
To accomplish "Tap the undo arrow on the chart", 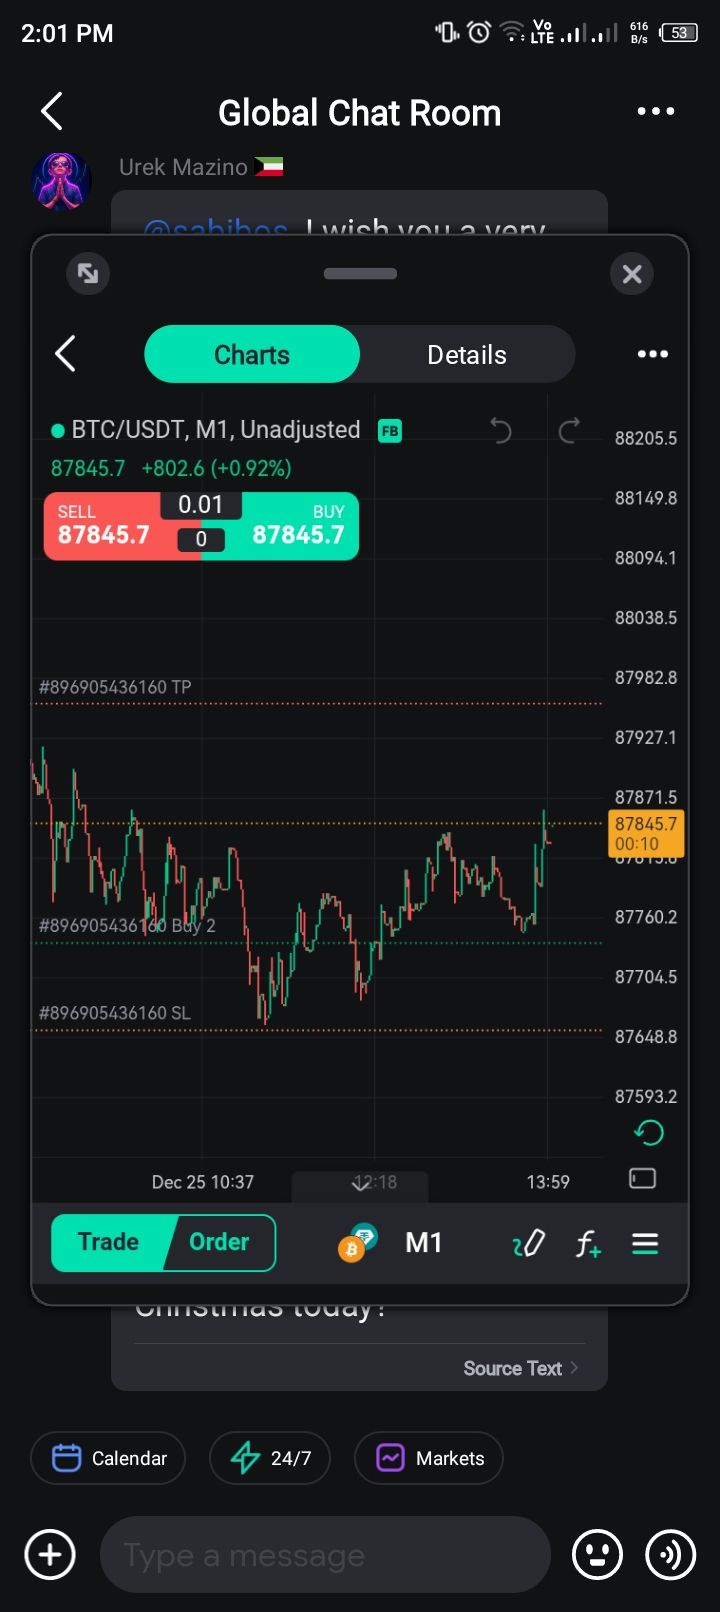I will 501,430.
